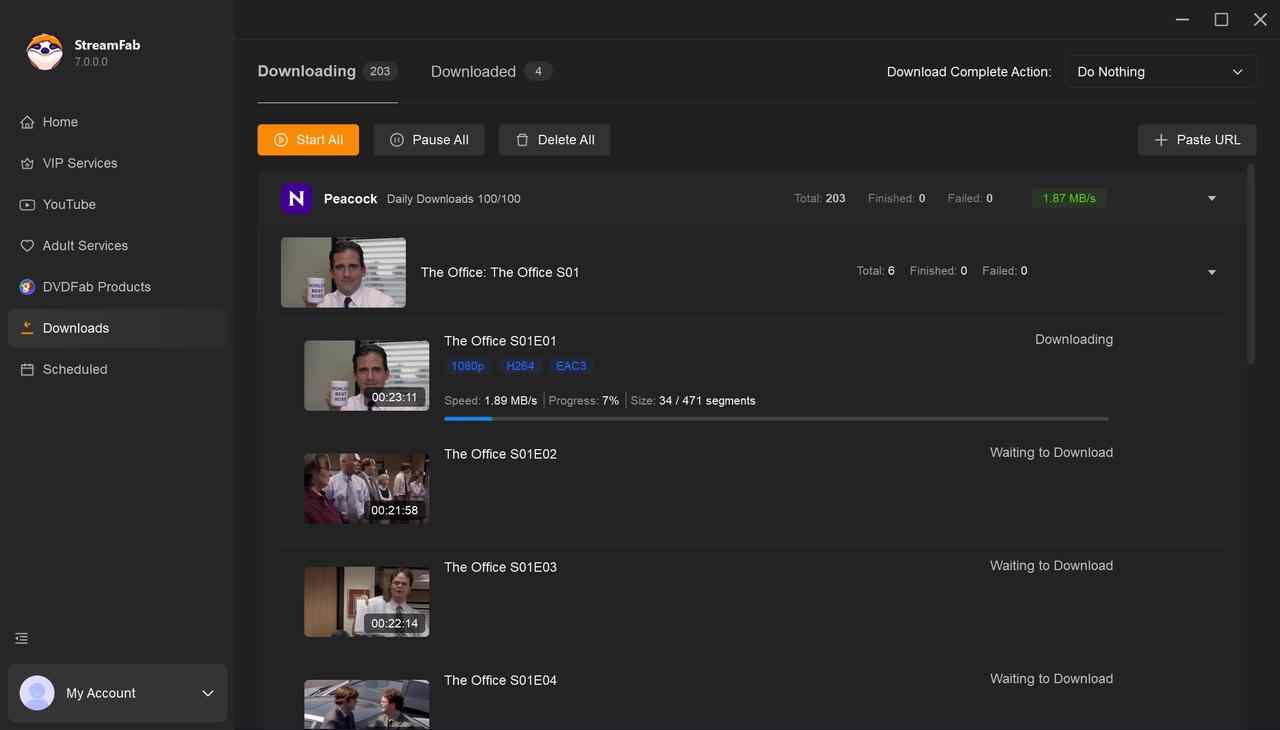Select the Downloading tab
Viewport: 1280px width, 730px height.
click(306, 70)
